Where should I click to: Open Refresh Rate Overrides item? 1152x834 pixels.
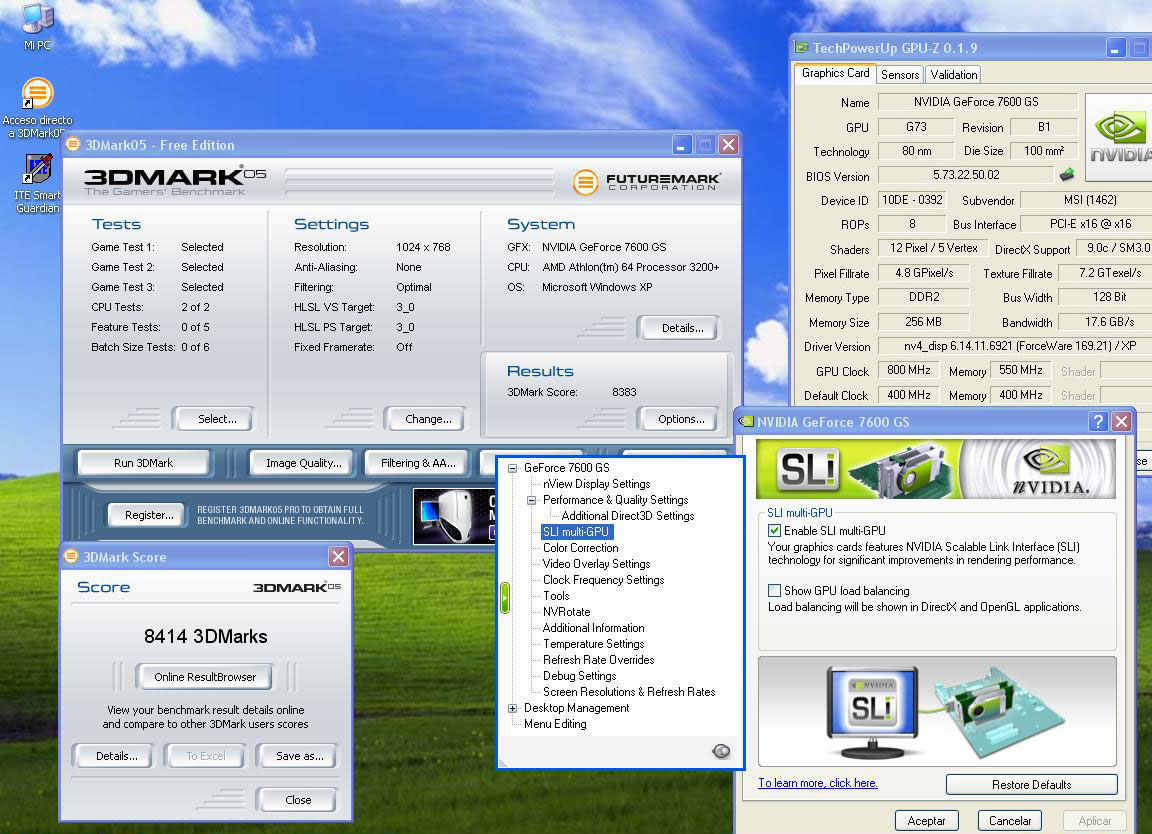point(598,660)
